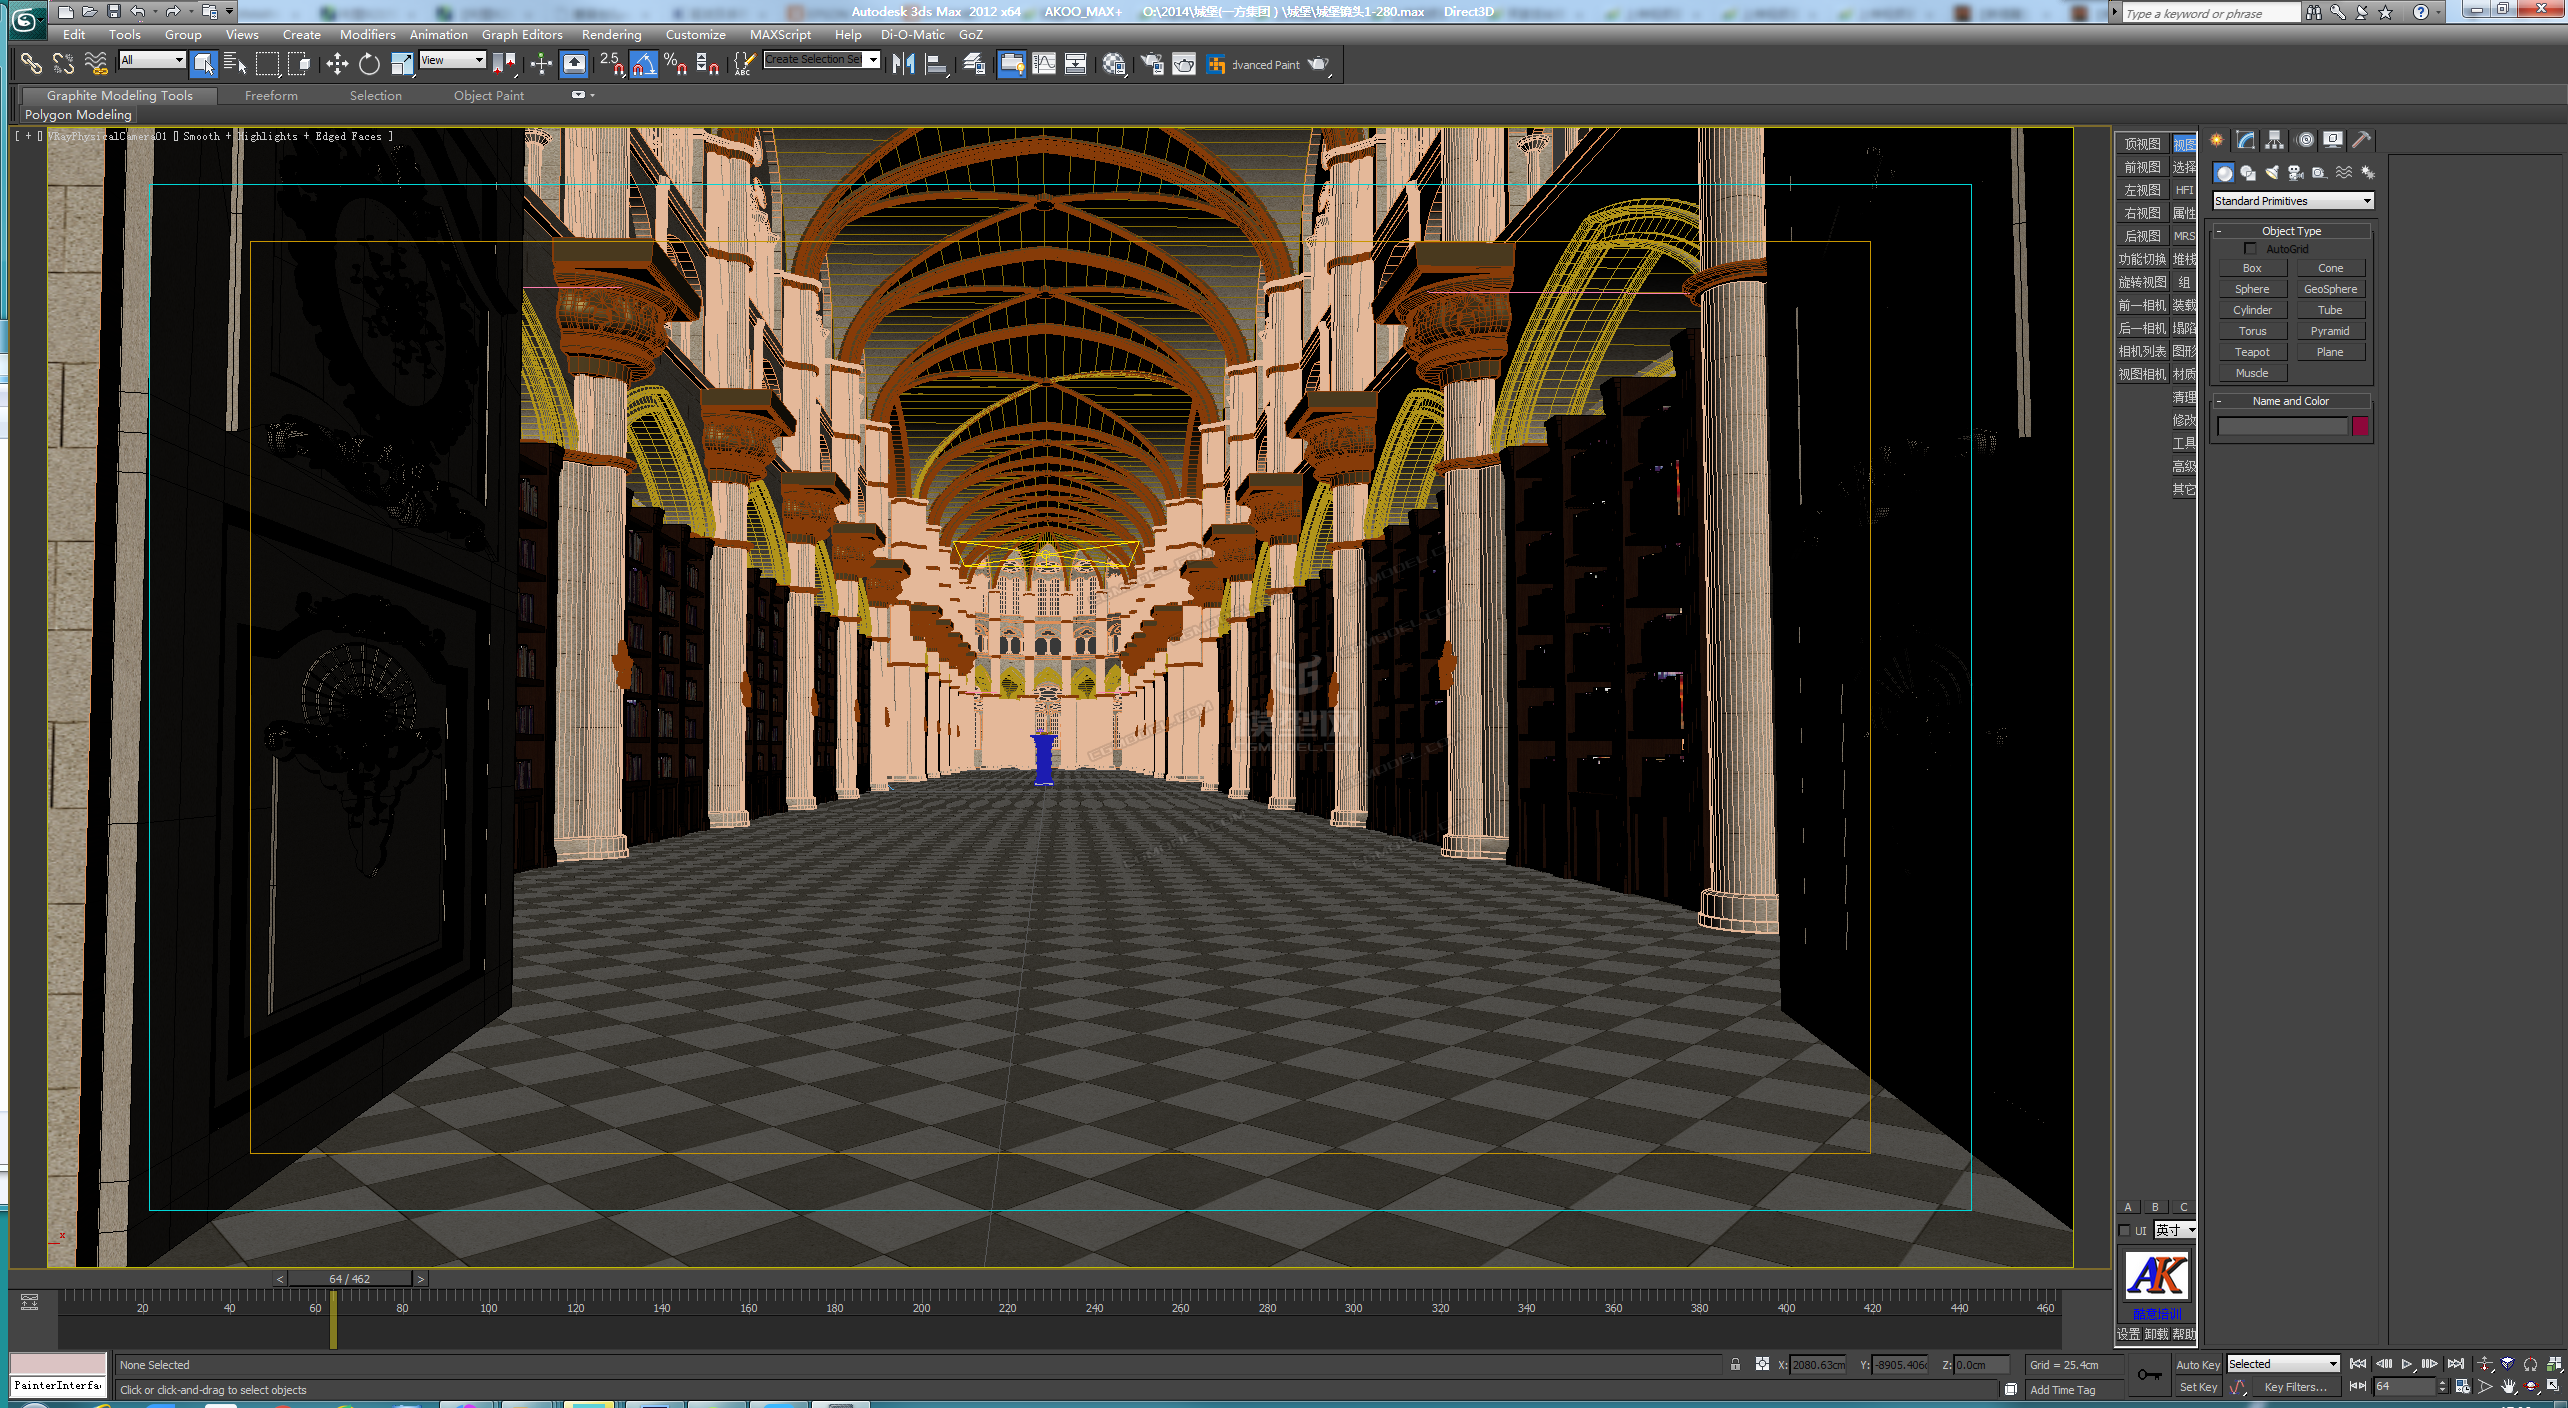Click the Cylinder primitive button
Image resolution: width=2568 pixels, height=1408 pixels.
(2252, 309)
